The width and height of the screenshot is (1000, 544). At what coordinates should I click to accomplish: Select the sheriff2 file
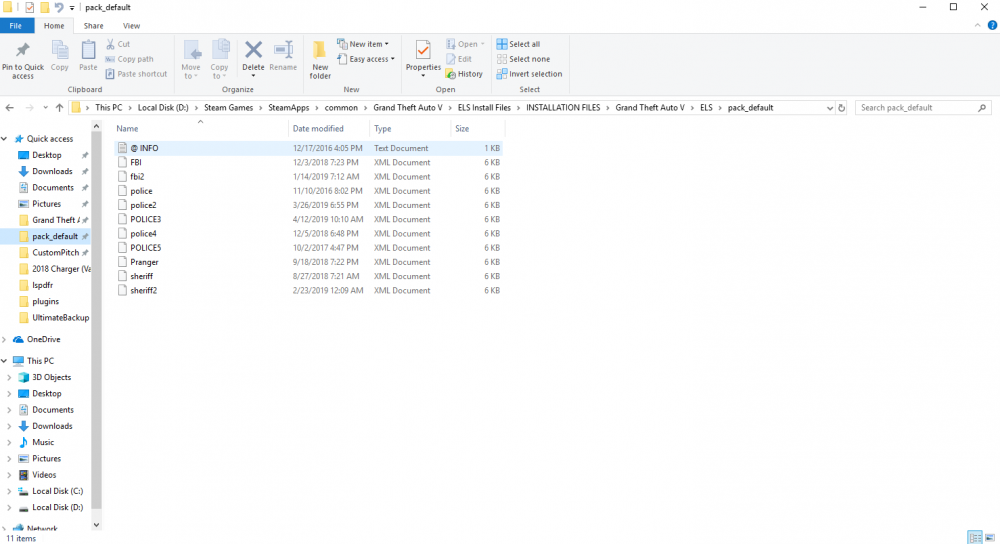(309, 290)
